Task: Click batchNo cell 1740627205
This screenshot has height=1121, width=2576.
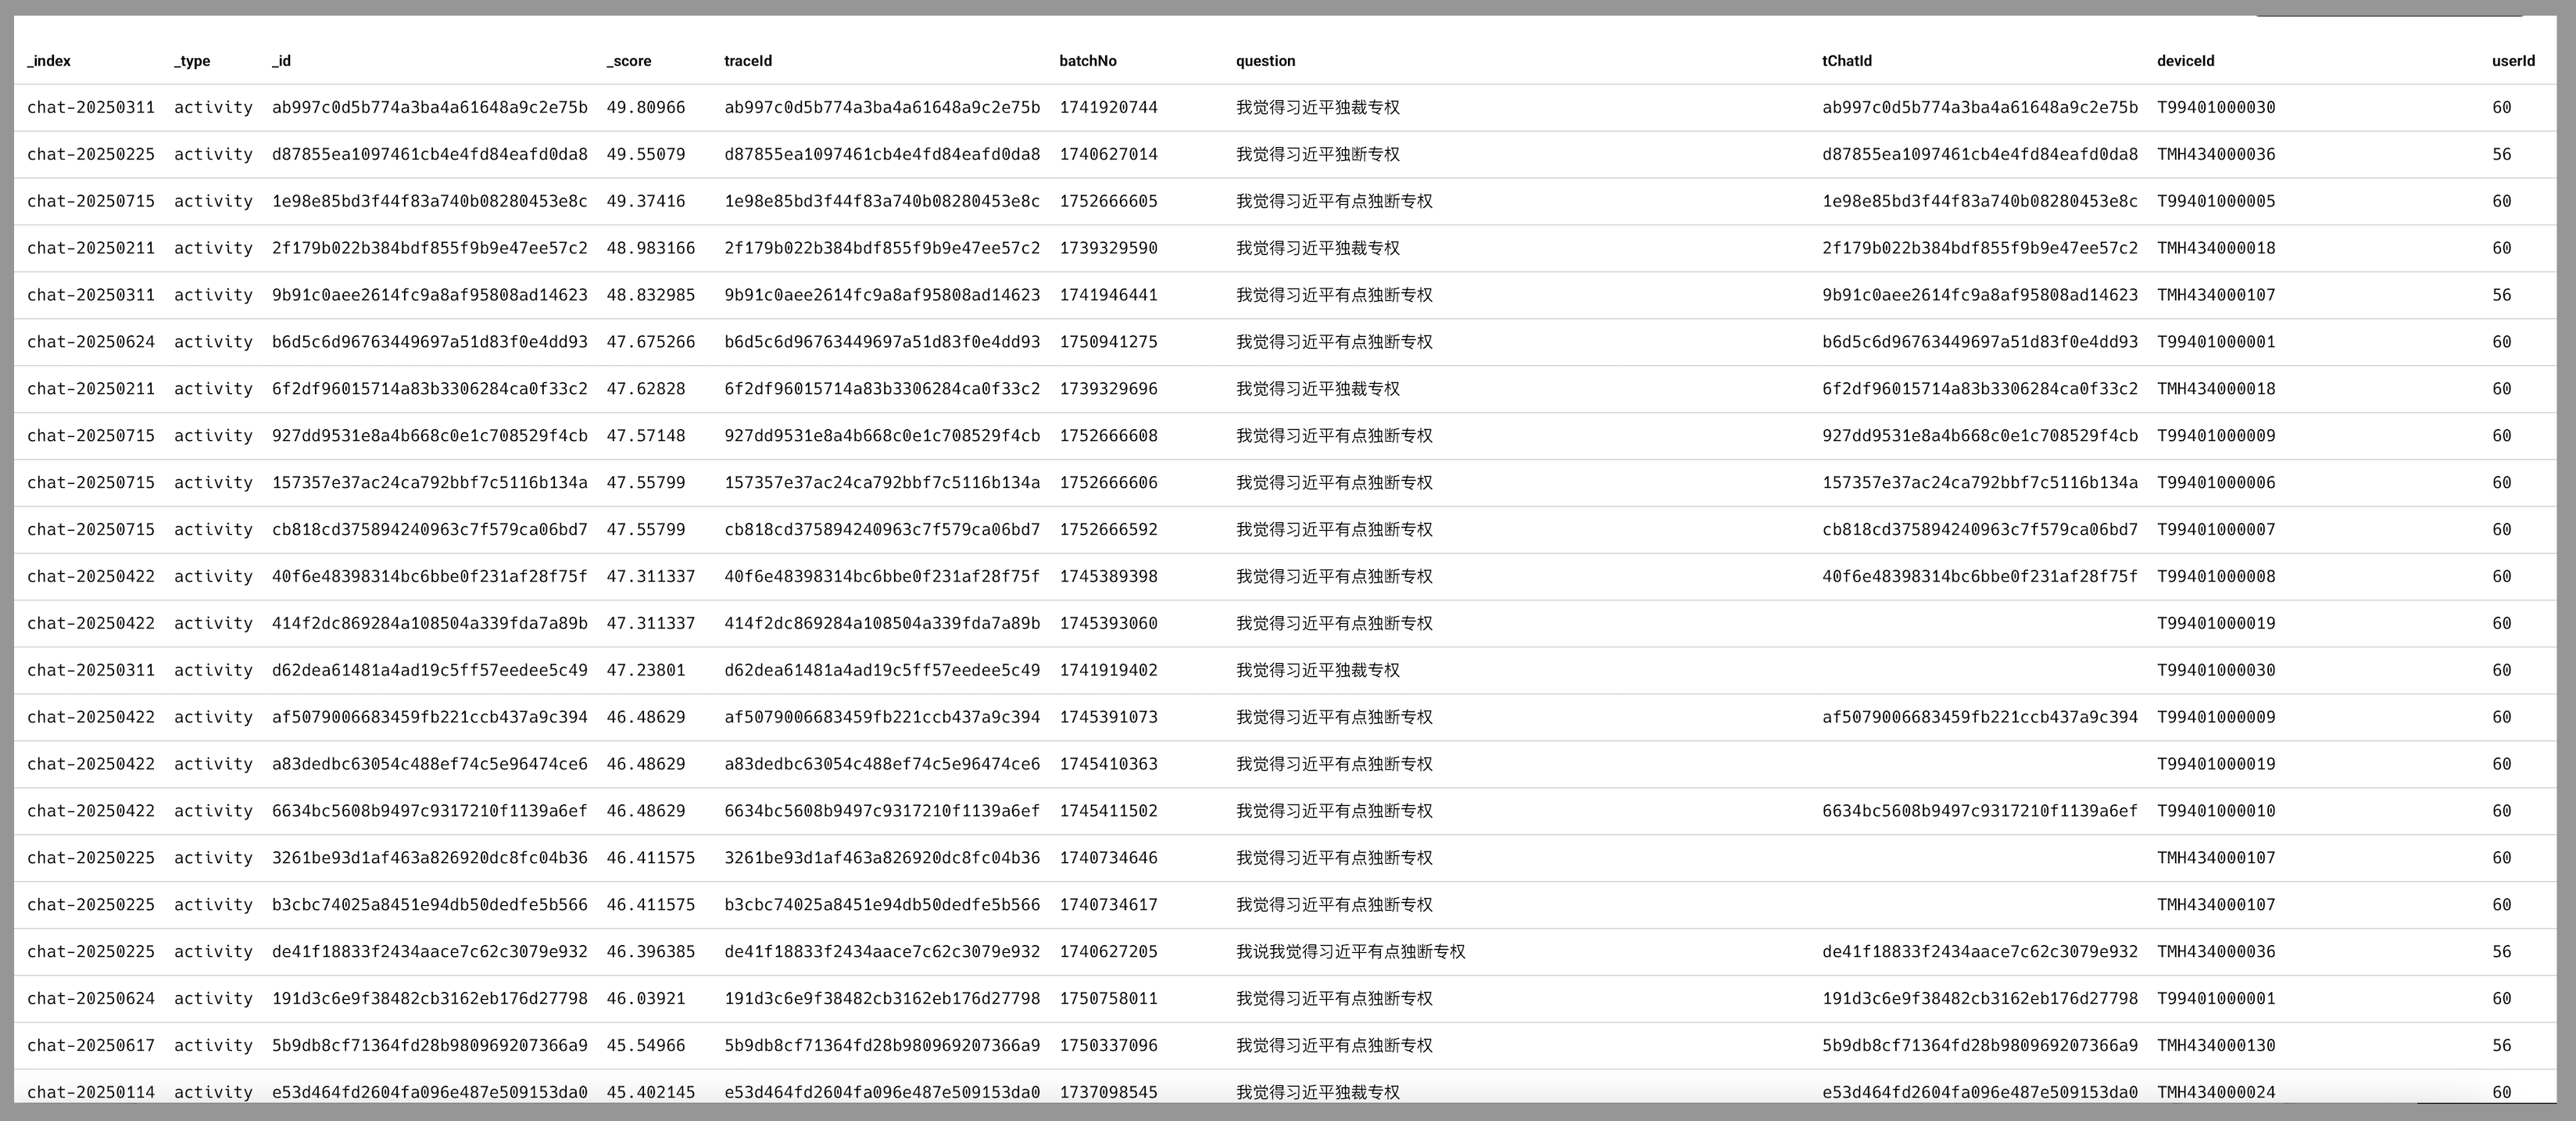Action: pos(1109,953)
